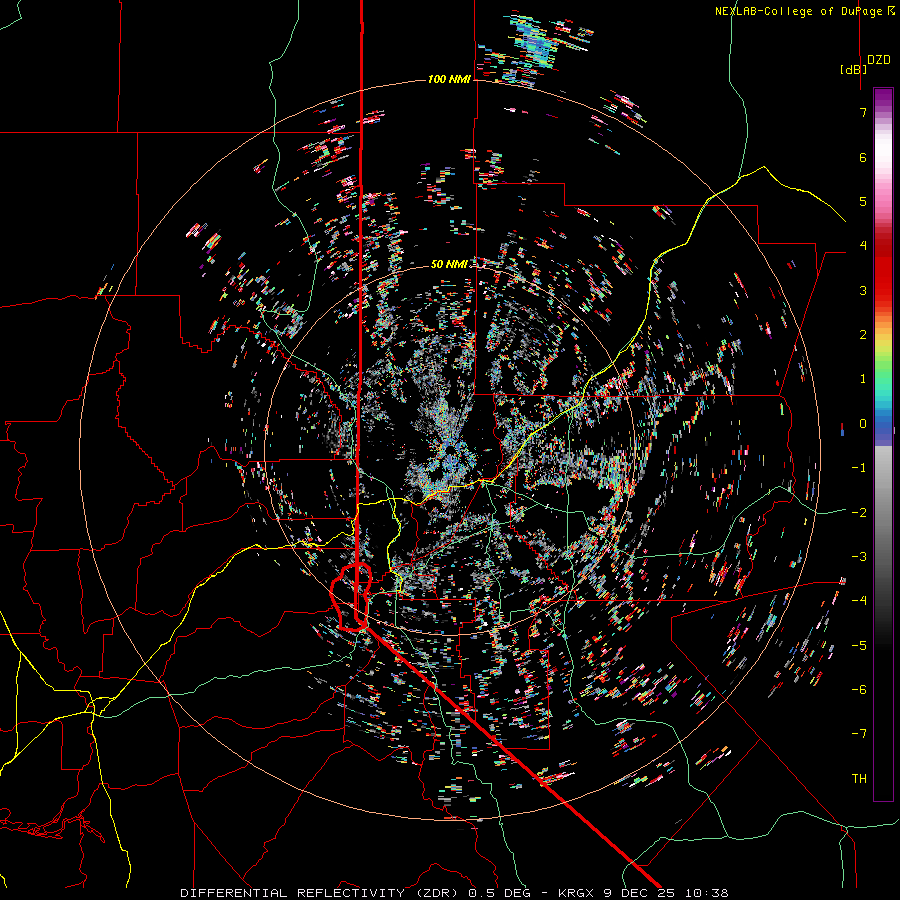Image resolution: width=900 pixels, height=900 pixels.
Task: Select the 7 value on the dB scale
Action: coord(863,112)
